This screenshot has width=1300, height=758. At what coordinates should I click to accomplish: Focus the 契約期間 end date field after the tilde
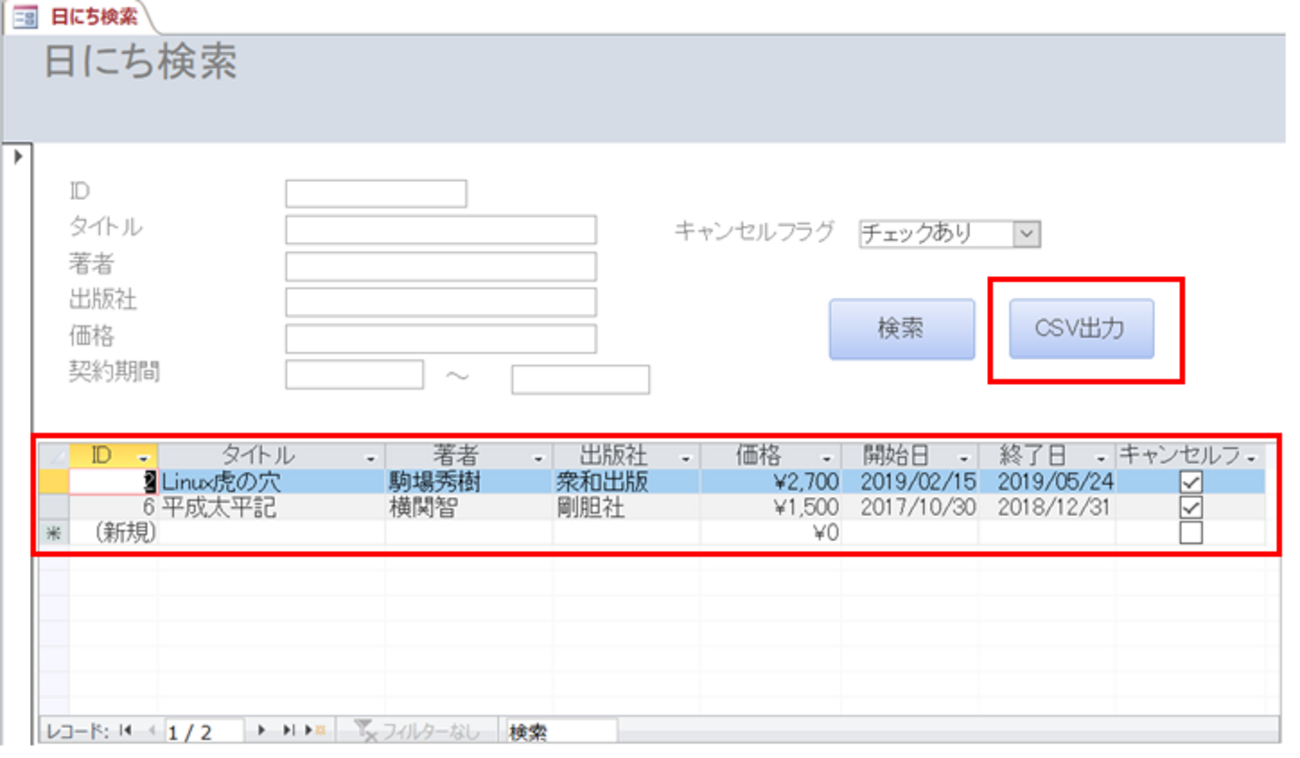(581, 380)
